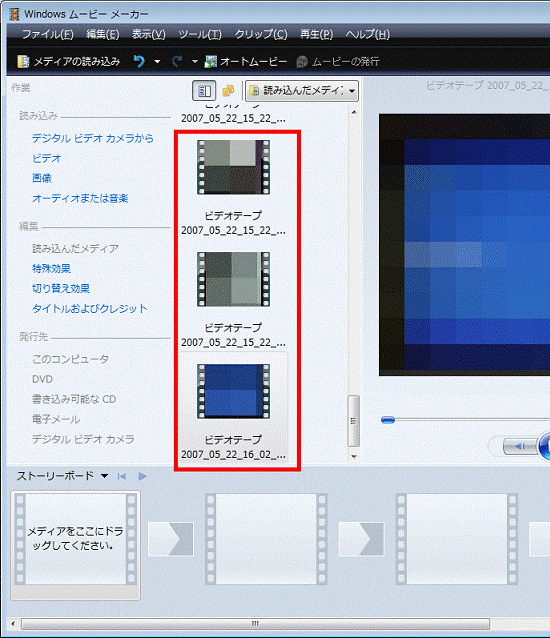This screenshot has height=638, width=550.
Task: Open the 読み込んだメディア dropdown
Action: coord(301,90)
